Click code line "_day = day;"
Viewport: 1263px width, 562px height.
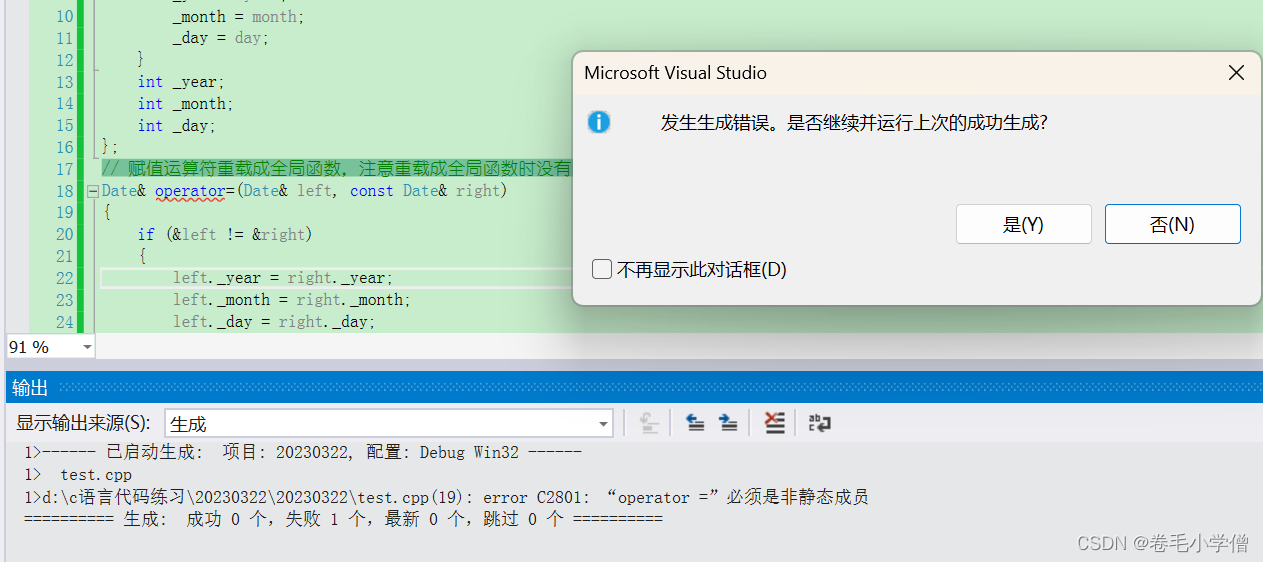click(x=221, y=38)
